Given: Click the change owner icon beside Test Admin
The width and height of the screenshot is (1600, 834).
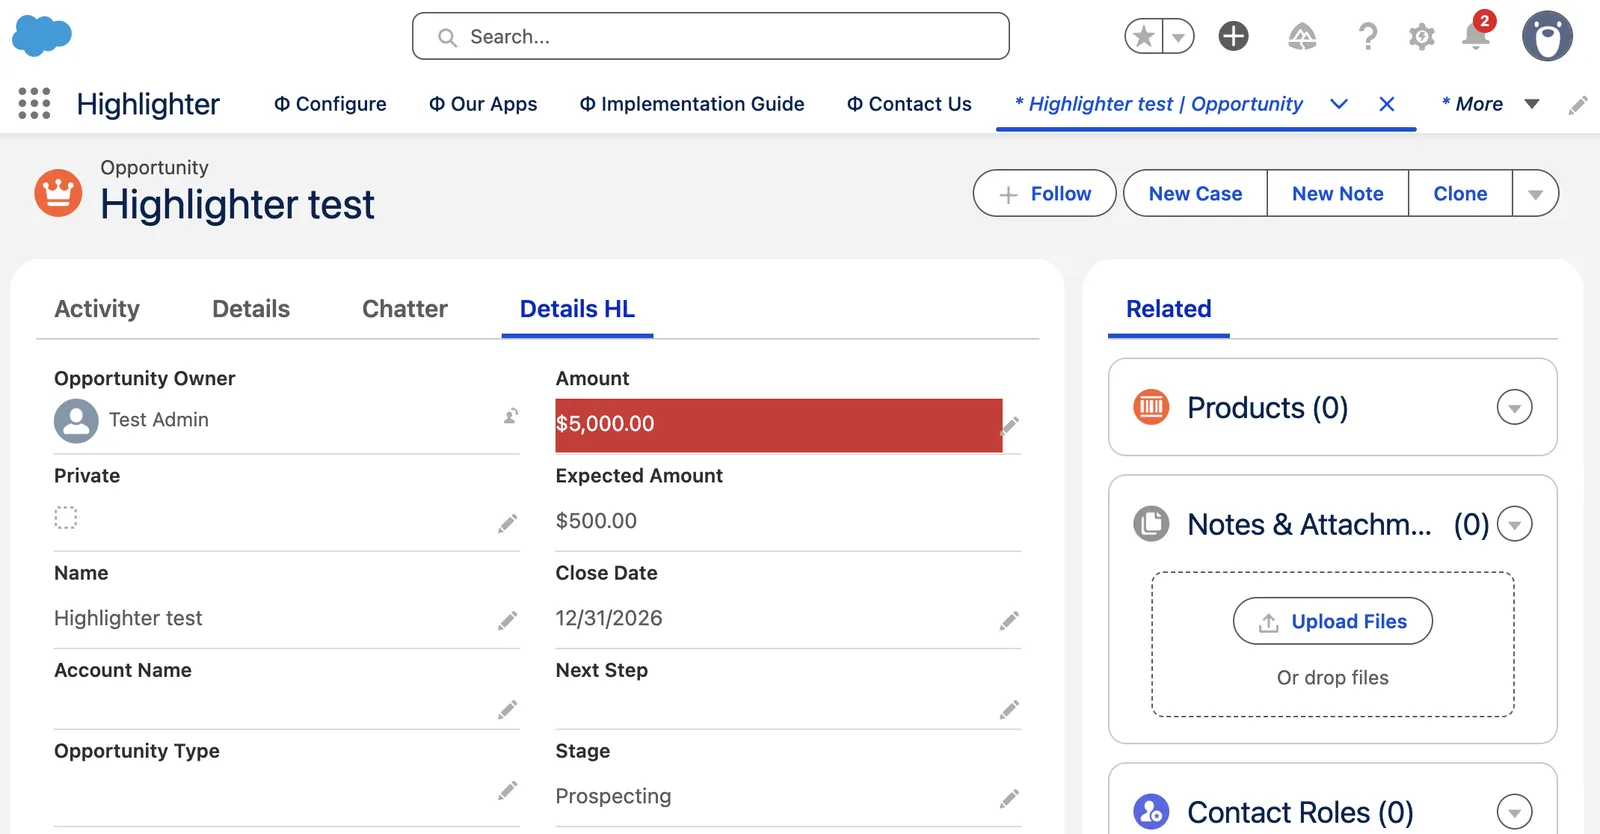Looking at the screenshot, I should pos(510,416).
